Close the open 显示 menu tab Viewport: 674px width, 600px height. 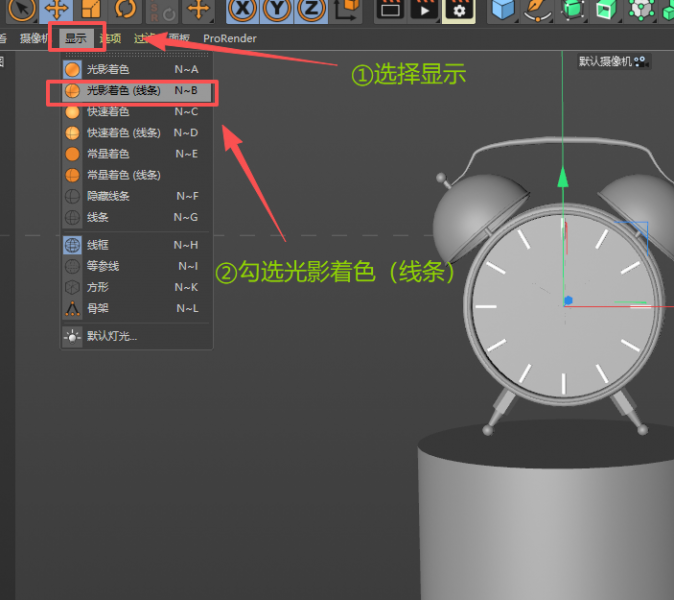(76, 38)
